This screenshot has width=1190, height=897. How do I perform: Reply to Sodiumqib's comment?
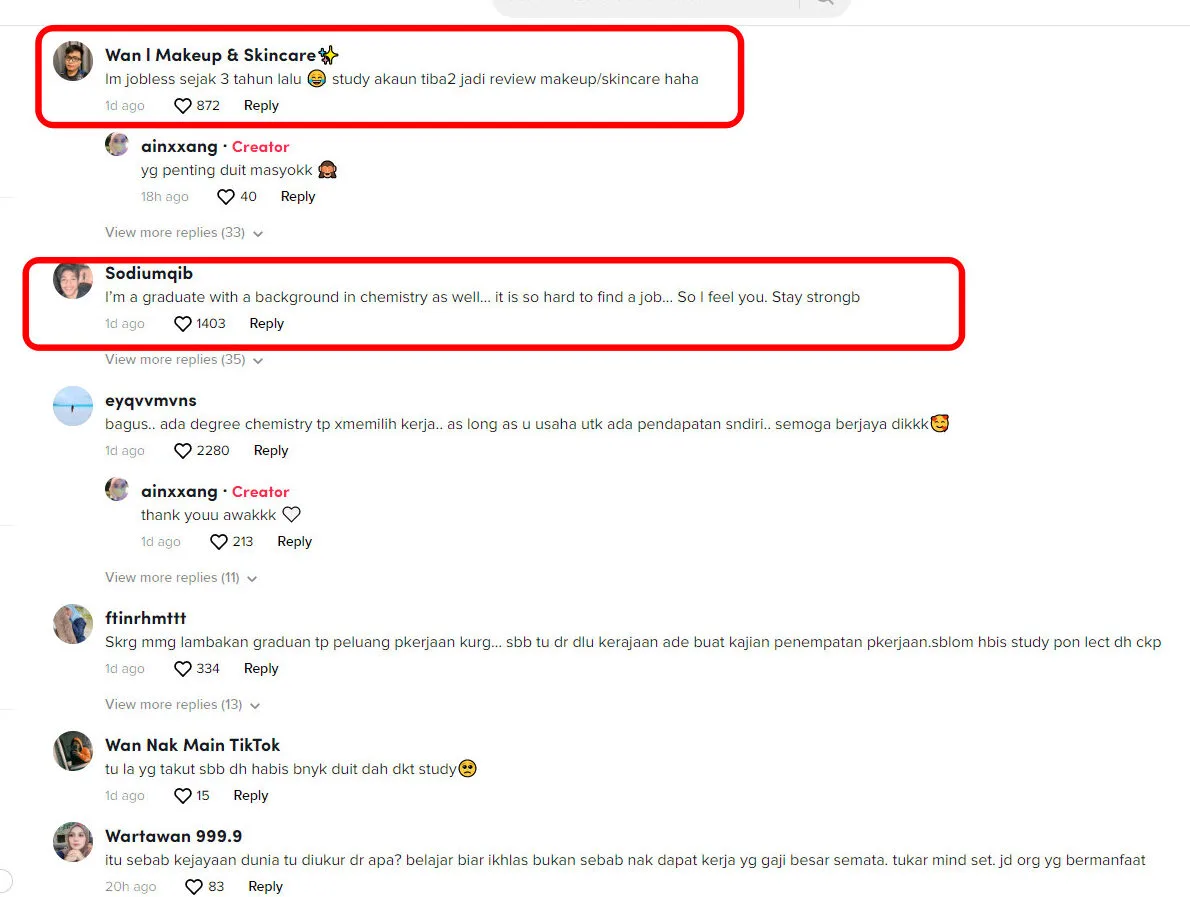[x=266, y=323]
